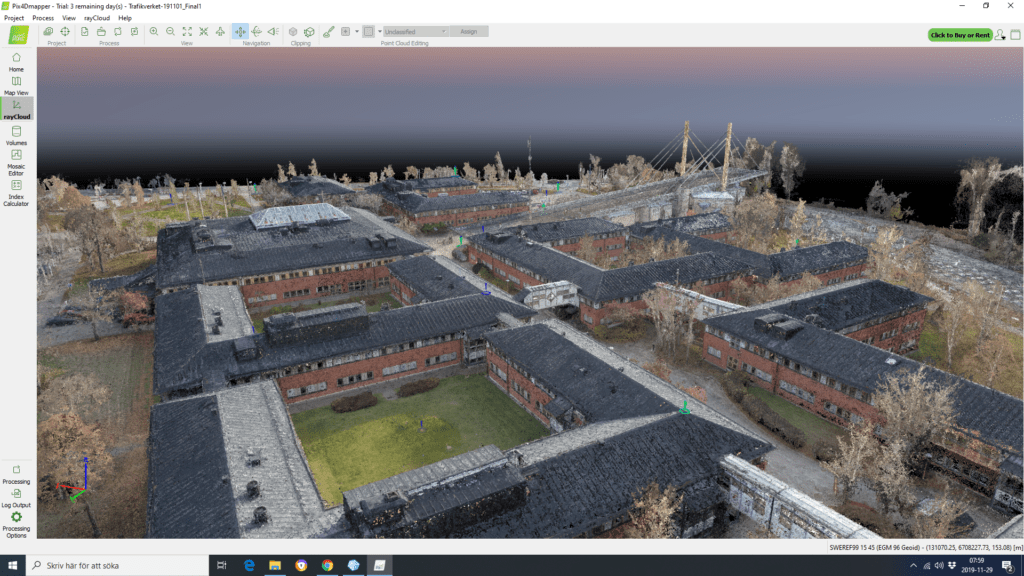Select the Standard navigation mode
Screen dimensions: 1024x576
click(x=240, y=31)
